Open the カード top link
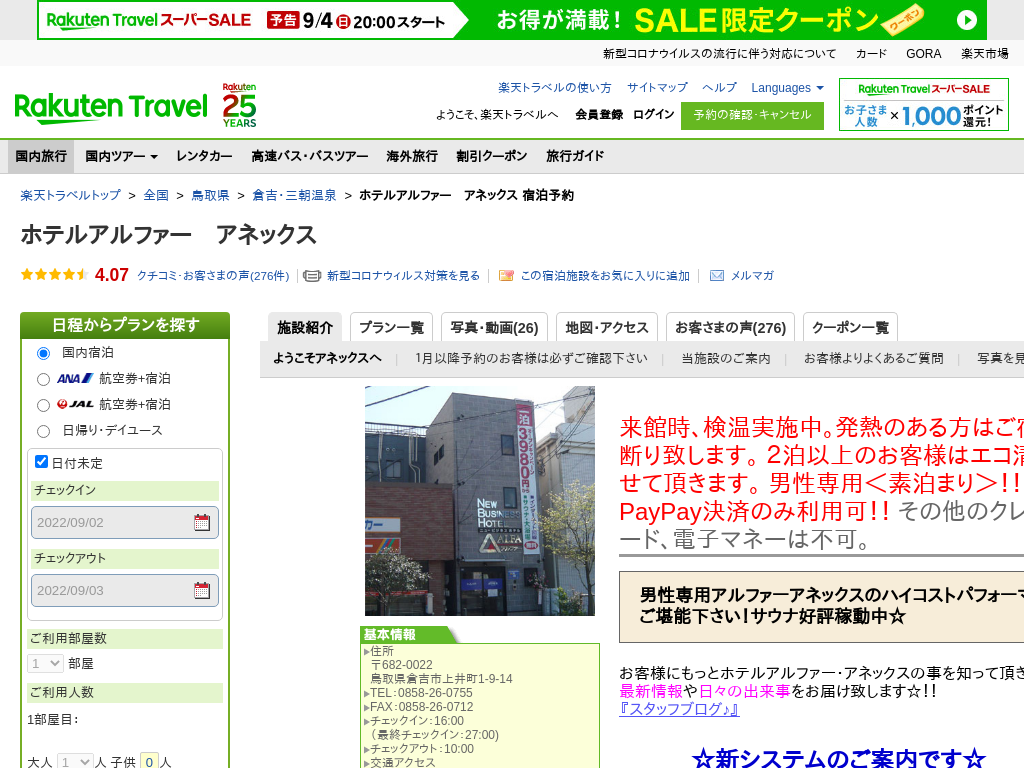 (x=871, y=54)
